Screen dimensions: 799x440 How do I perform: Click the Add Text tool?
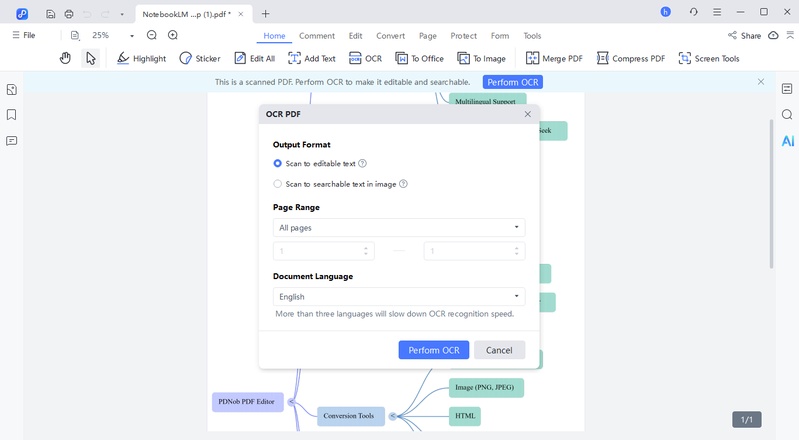(312, 58)
